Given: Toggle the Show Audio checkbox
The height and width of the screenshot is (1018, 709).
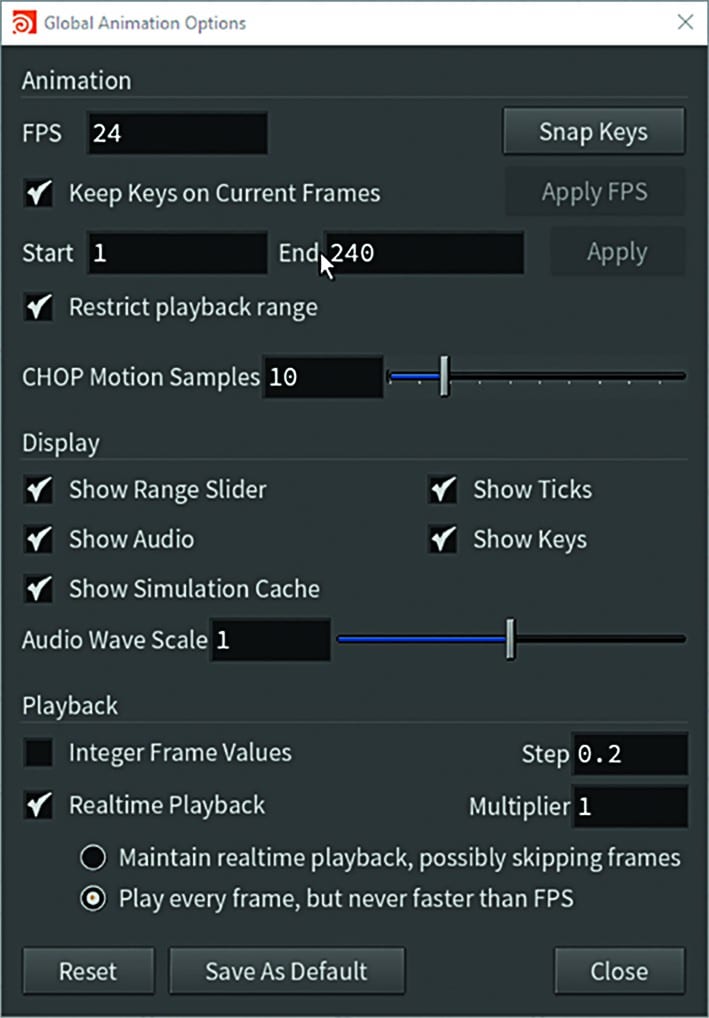Looking at the screenshot, I should point(38,539).
